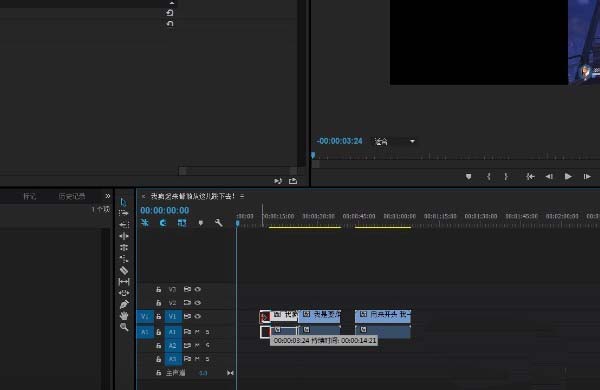600x390 pixels.
Task: Toggle sync lock for track A3
Action: (187, 359)
